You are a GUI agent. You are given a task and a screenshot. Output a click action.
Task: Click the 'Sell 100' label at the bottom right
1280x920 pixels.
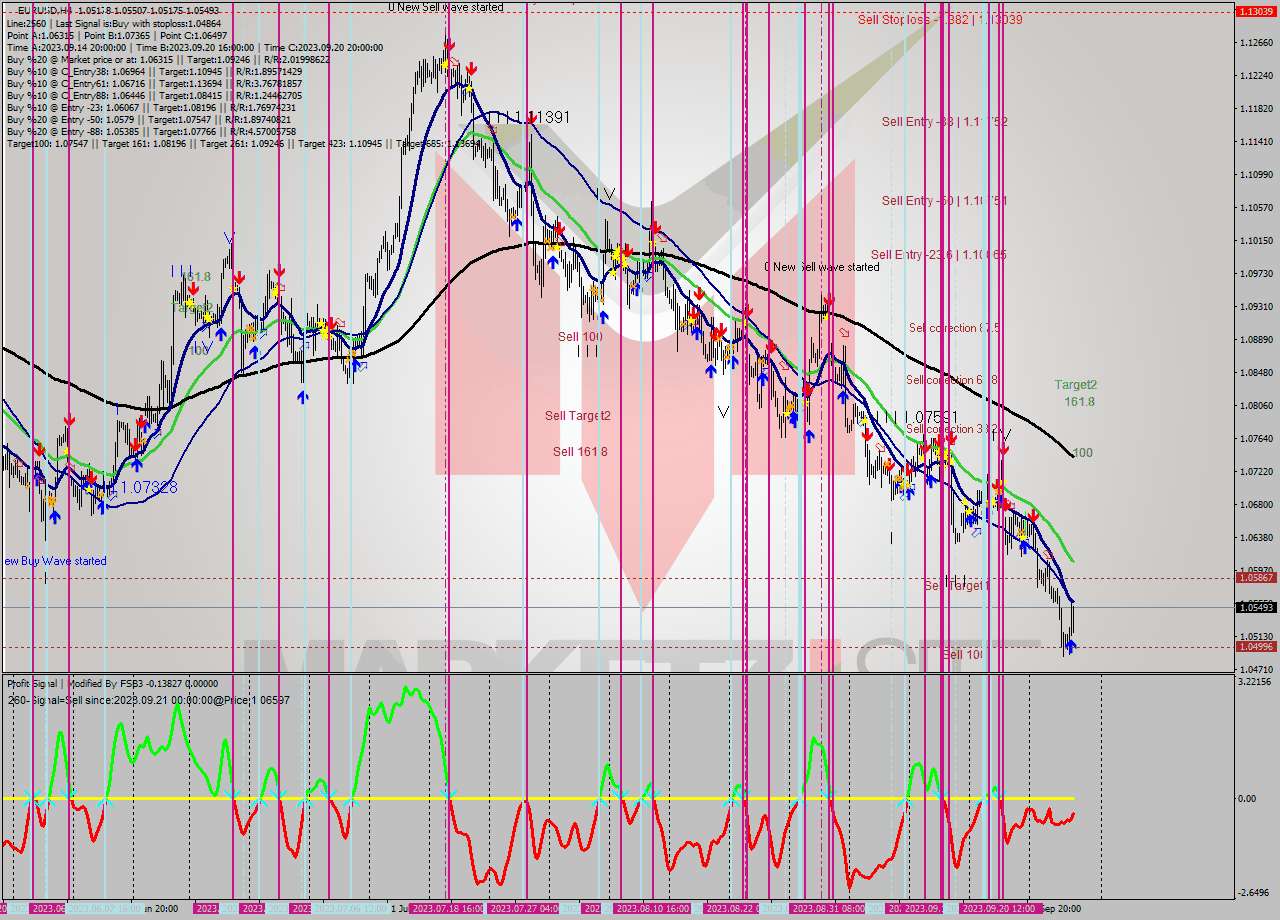click(963, 654)
